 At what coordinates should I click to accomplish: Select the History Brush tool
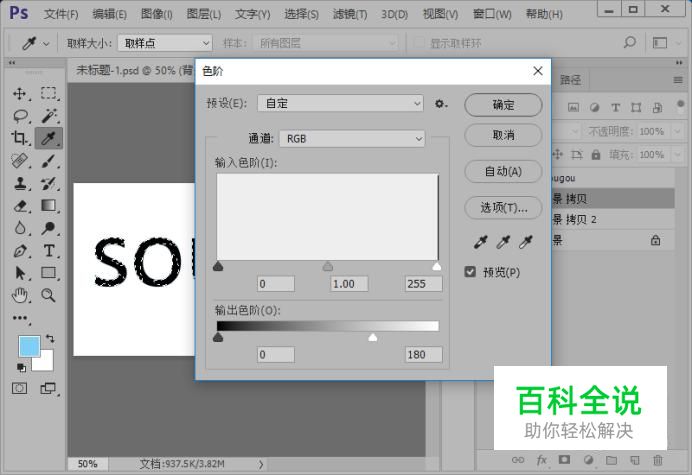coord(49,183)
